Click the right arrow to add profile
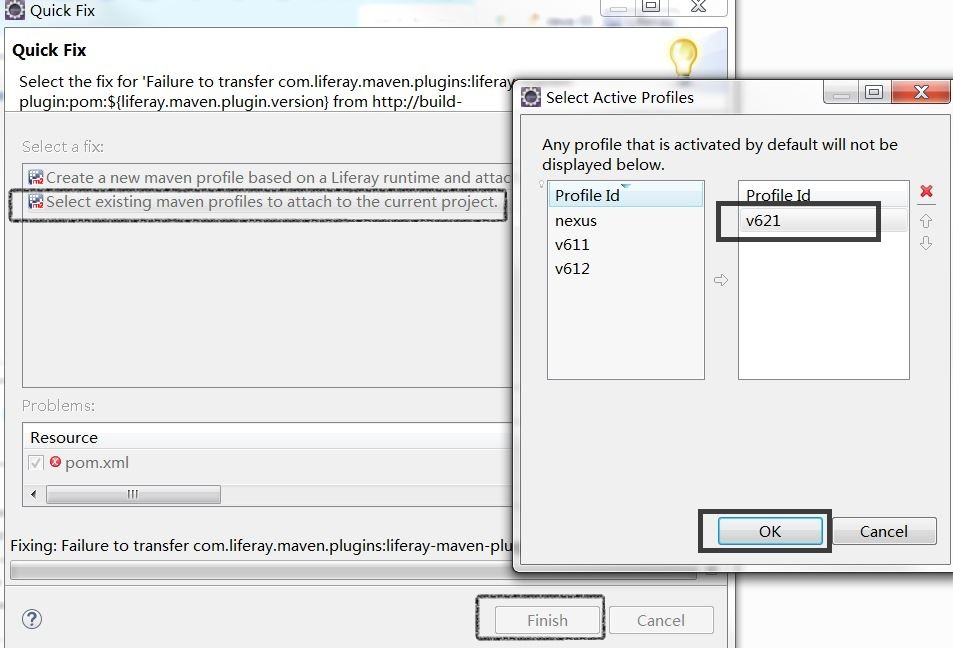Viewport: 953px width, 648px height. point(721,280)
